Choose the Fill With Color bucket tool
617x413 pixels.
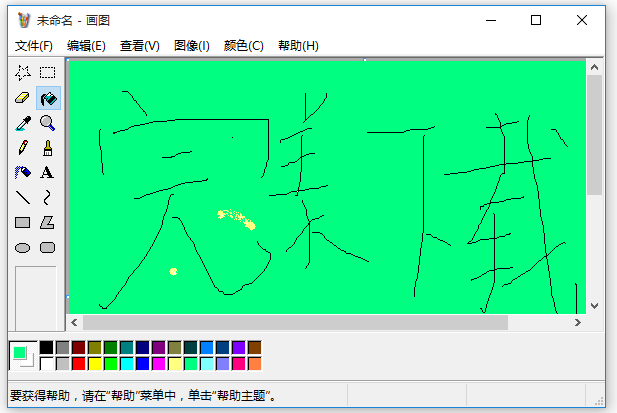click(x=48, y=98)
